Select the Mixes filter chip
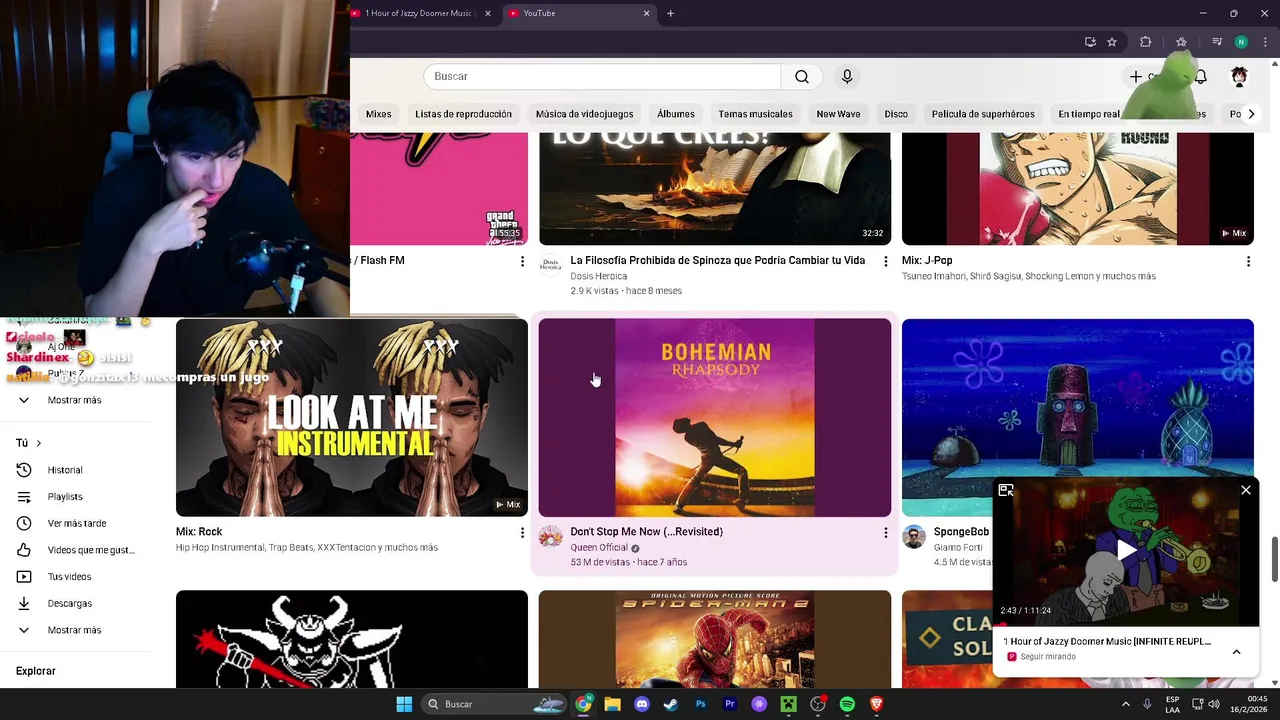This screenshot has height=720, width=1280. click(x=378, y=114)
